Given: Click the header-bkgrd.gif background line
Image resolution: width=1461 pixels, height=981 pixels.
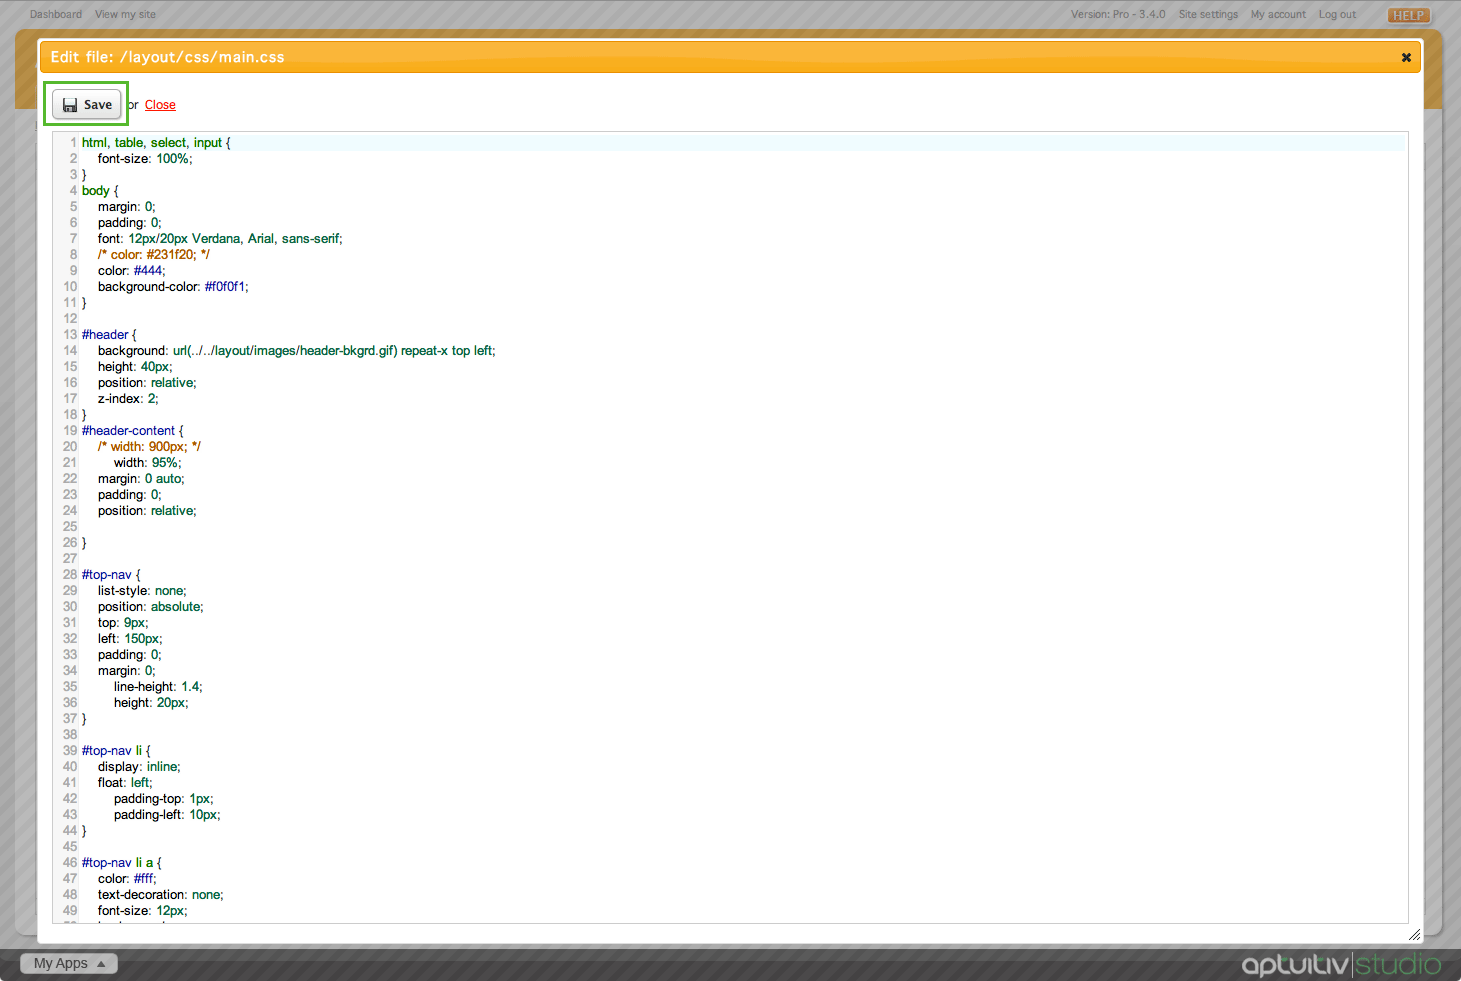Looking at the screenshot, I should [x=297, y=351].
